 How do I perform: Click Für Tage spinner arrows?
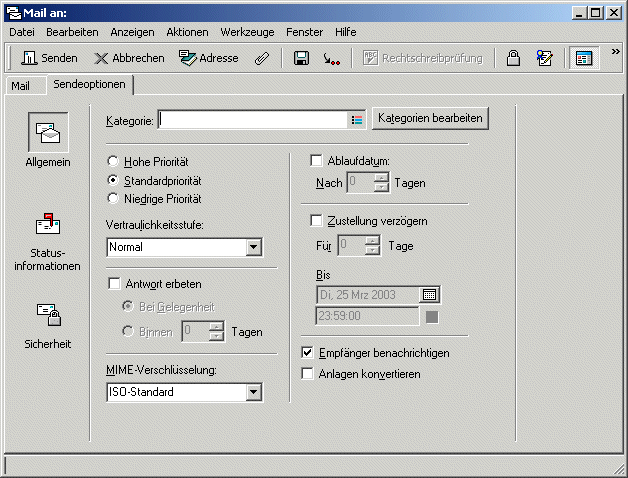(x=372, y=245)
